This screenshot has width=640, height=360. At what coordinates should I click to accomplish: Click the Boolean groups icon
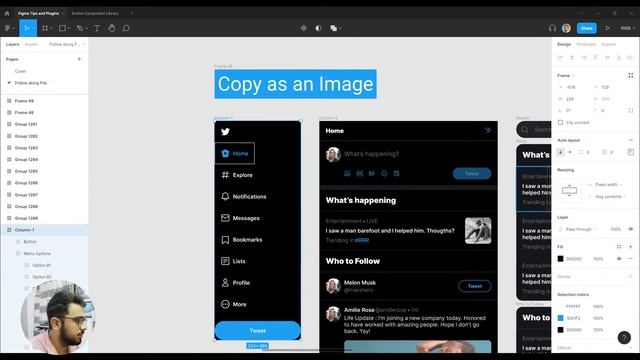[333, 28]
